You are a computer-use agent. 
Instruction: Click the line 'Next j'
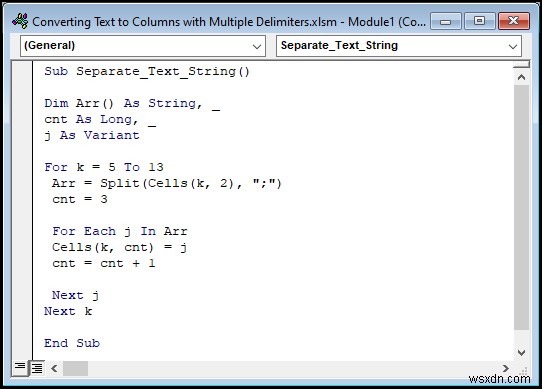point(76,295)
